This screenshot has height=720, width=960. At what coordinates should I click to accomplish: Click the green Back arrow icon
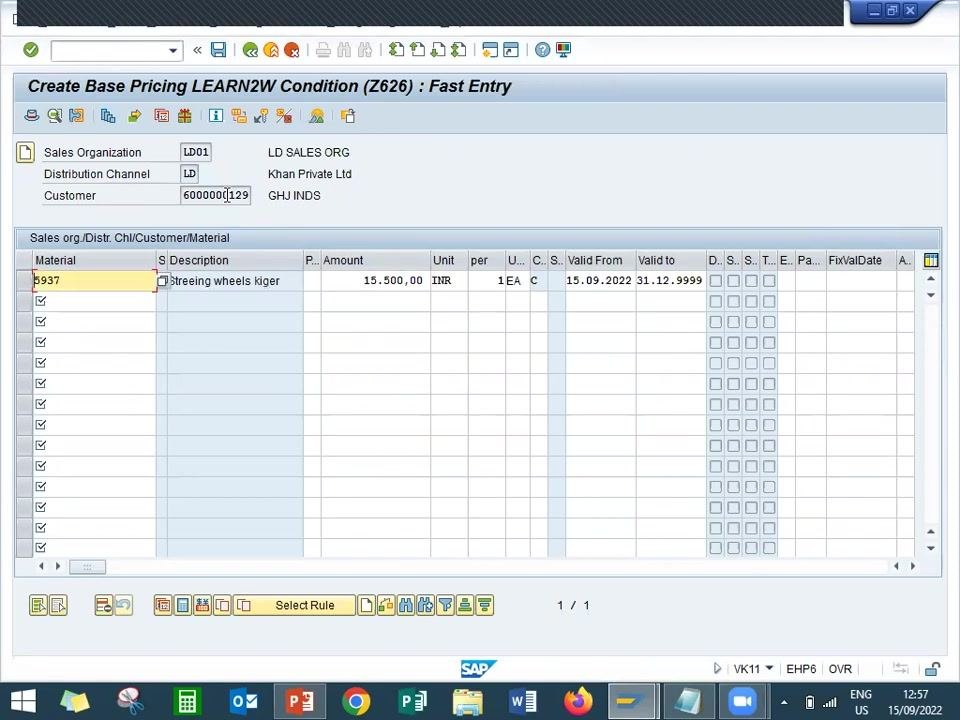(x=250, y=50)
